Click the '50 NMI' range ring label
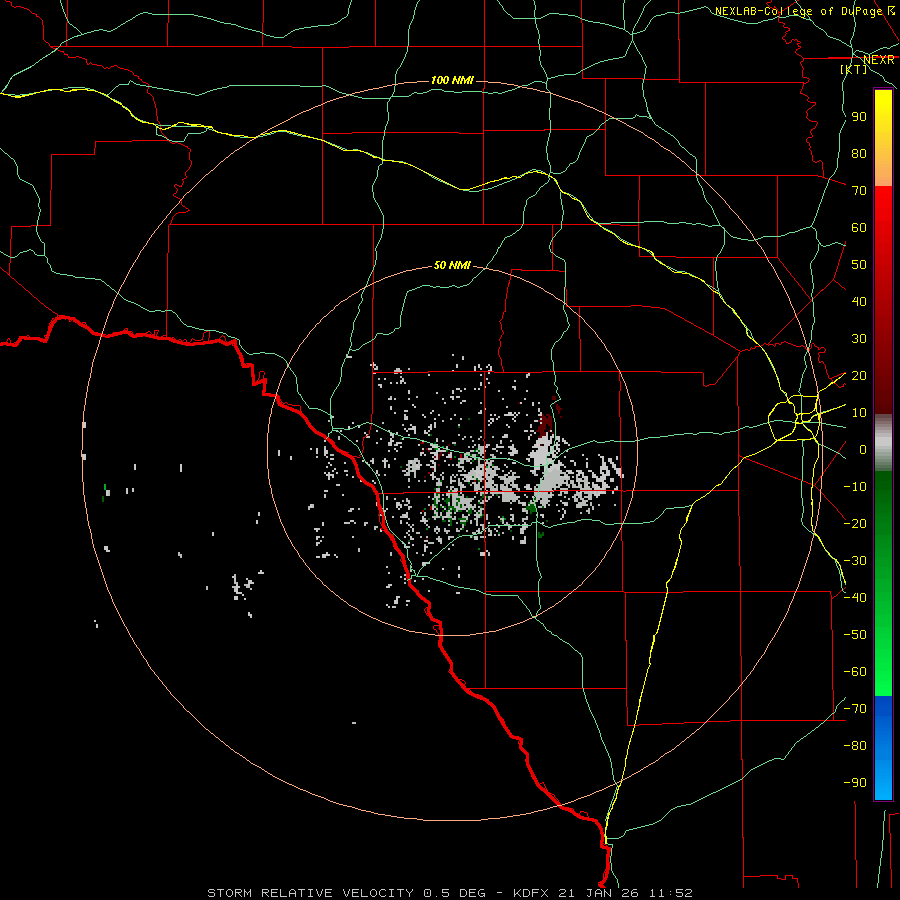 tap(452, 265)
